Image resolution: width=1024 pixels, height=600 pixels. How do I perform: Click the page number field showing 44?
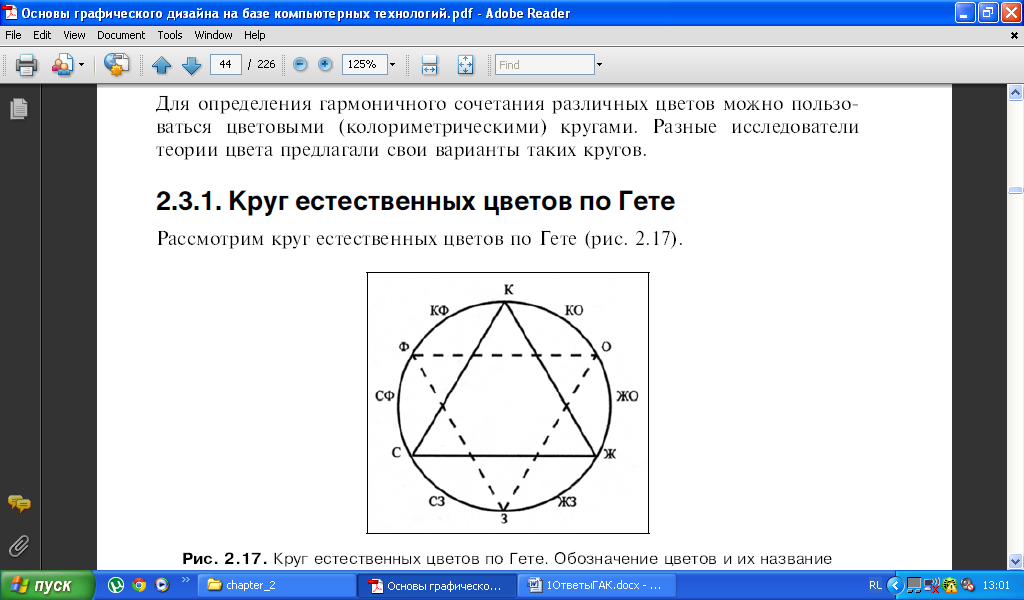(x=226, y=64)
